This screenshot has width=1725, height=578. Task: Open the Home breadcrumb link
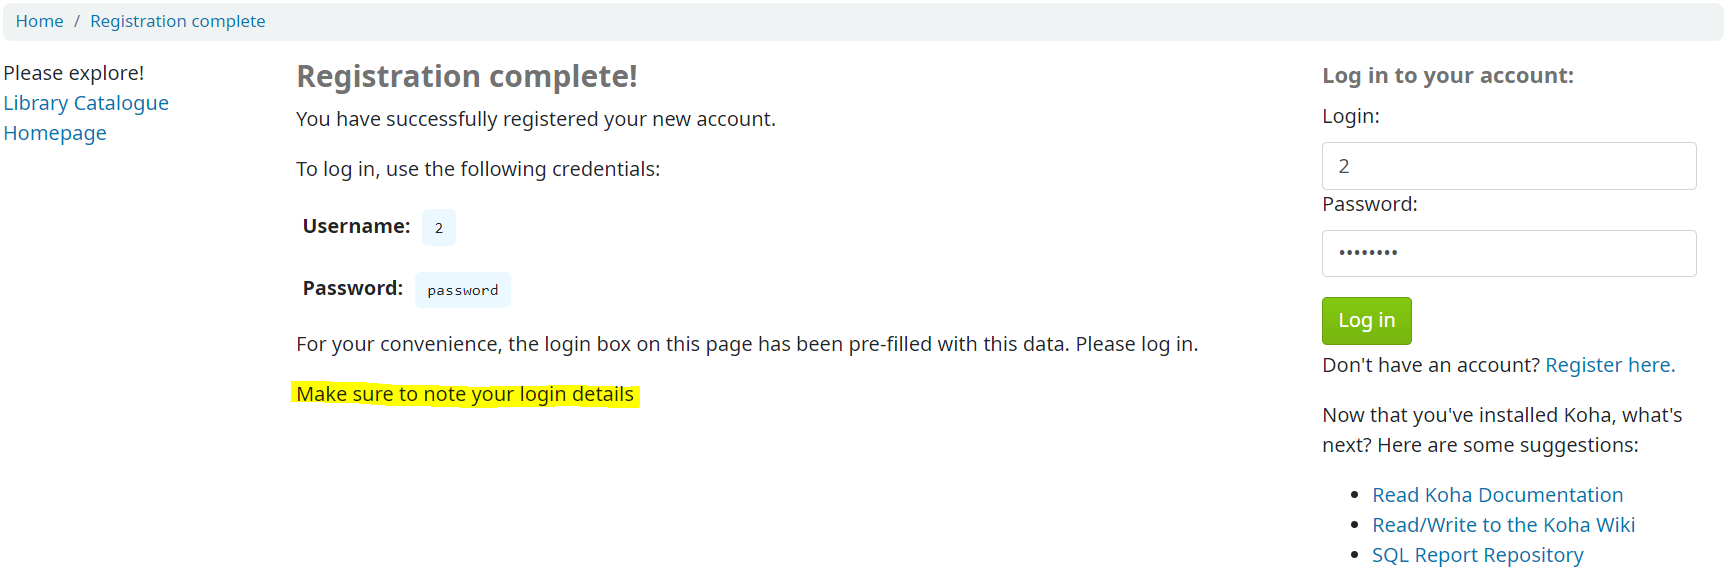point(39,21)
